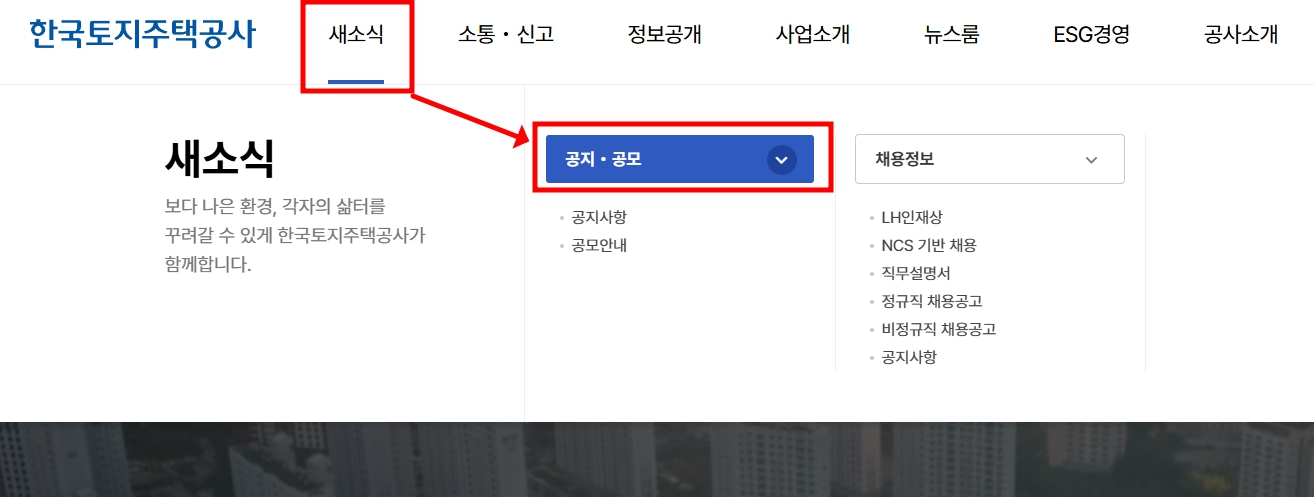Open the NCS 기반 채용 link

pyautogui.click(x=929, y=245)
